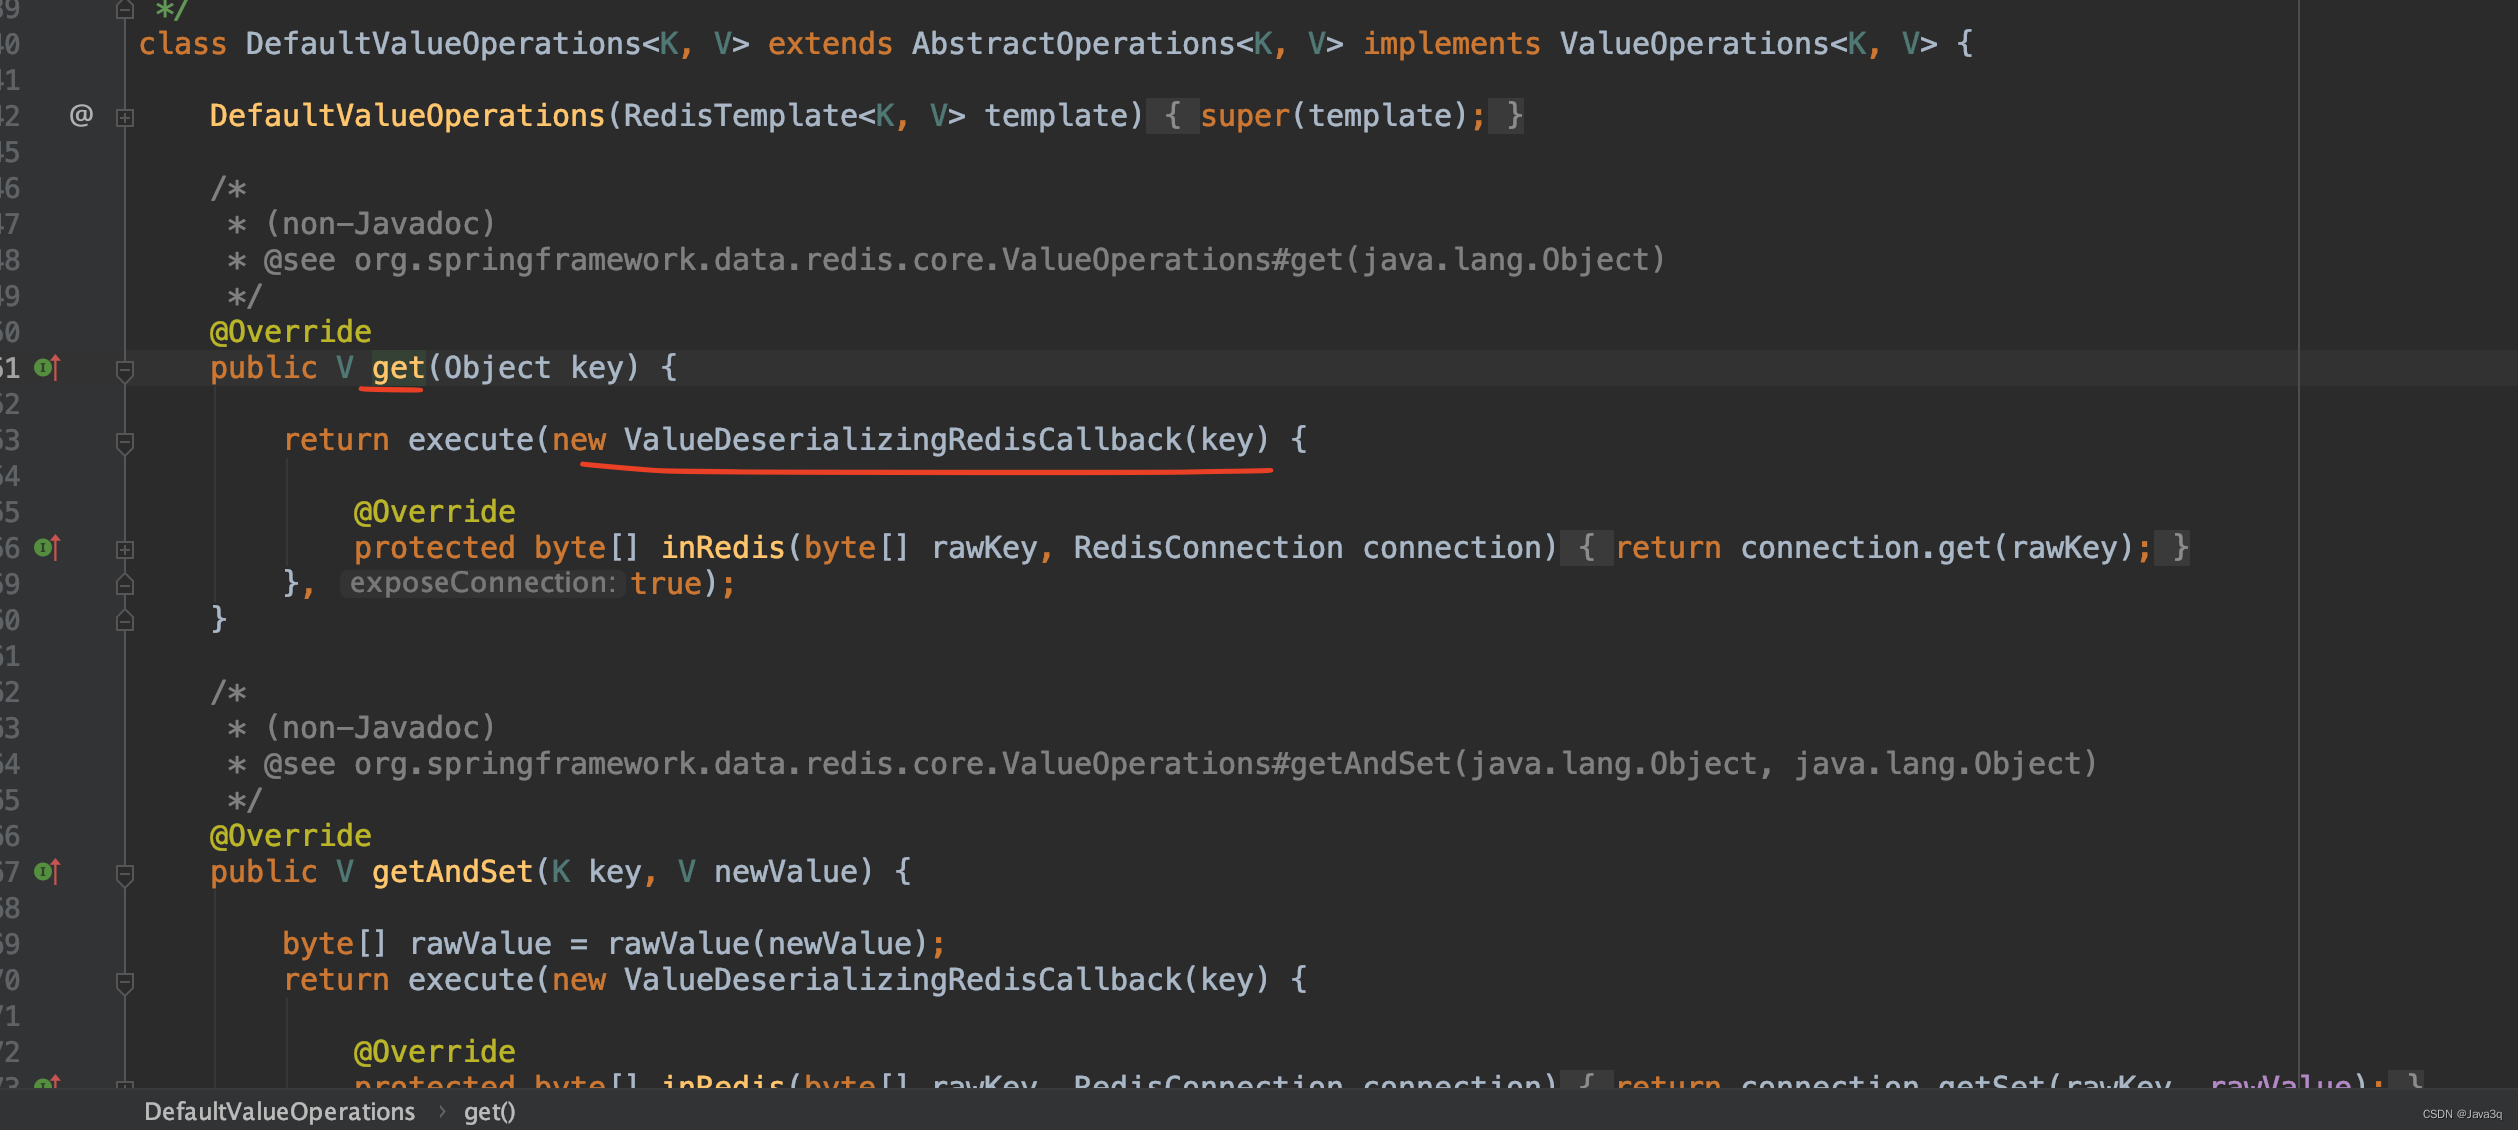This screenshot has width=2518, height=1130.
Task: Click fold end marker at exposeConnection line
Action: 125,584
